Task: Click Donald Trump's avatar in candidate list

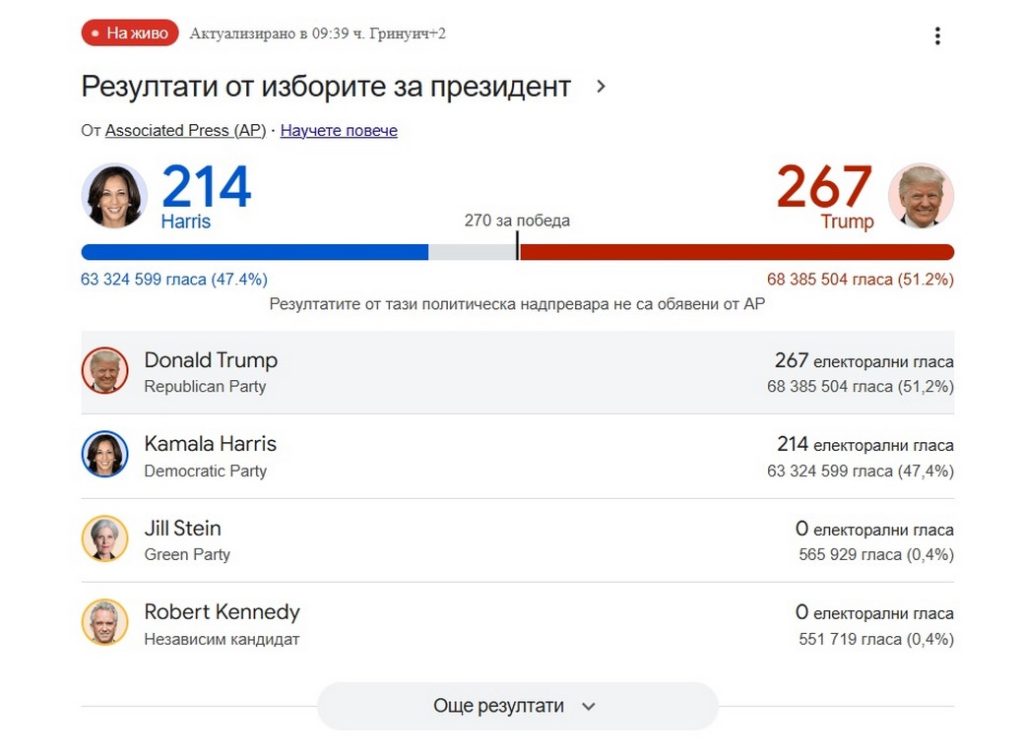Action: (x=105, y=371)
